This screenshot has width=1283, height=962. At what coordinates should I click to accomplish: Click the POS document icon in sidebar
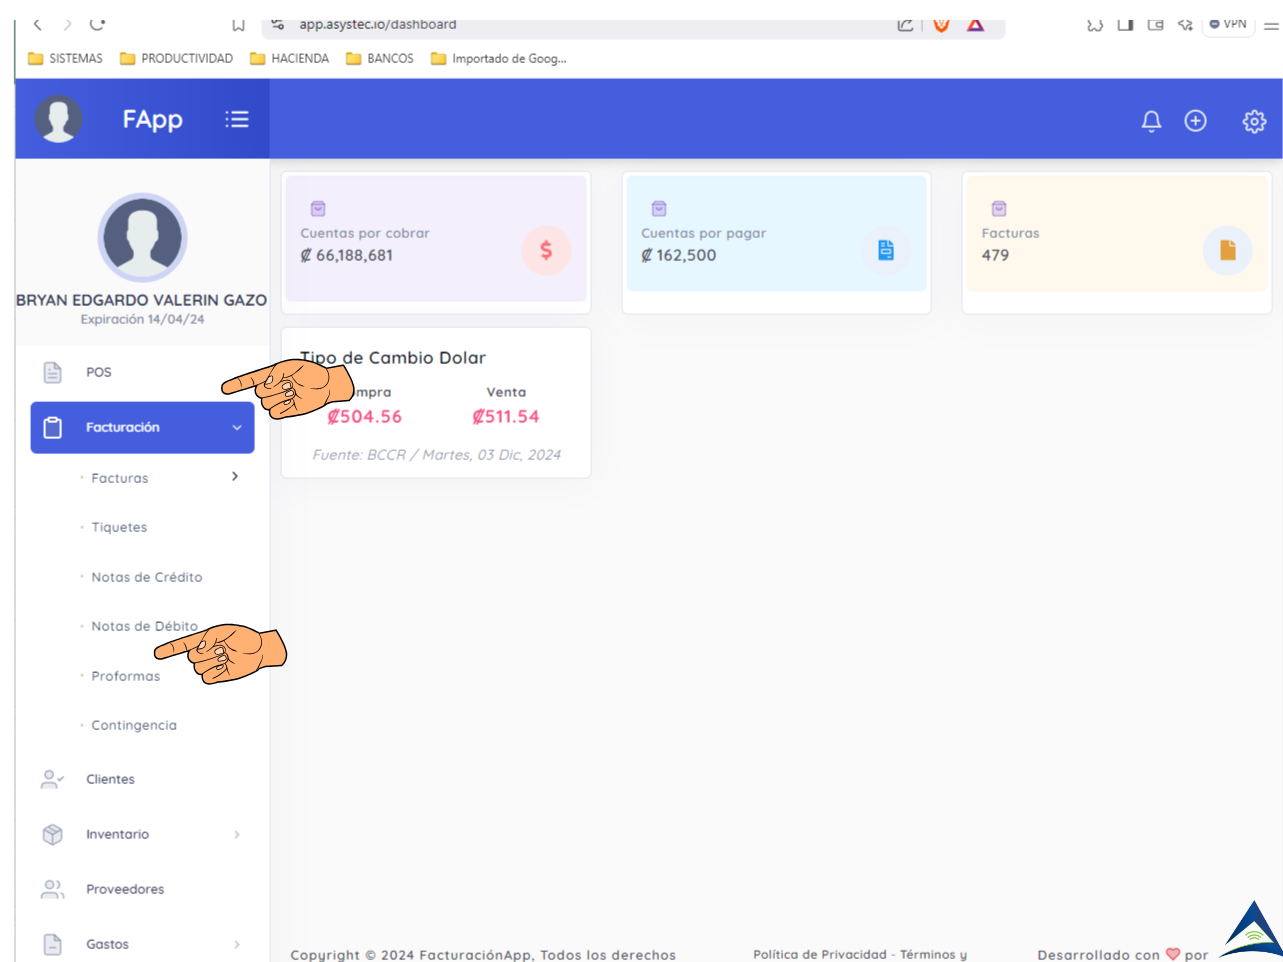[53, 372]
